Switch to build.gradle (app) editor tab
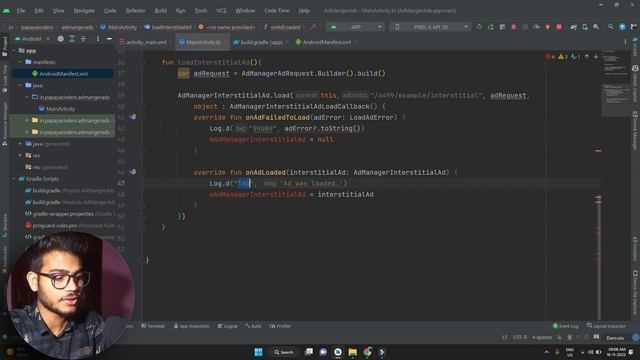The image size is (640, 360). (x=261, y=42)
